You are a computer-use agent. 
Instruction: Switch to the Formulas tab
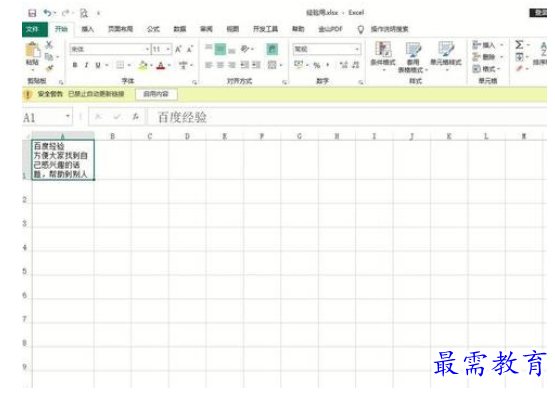coord(153,29)
